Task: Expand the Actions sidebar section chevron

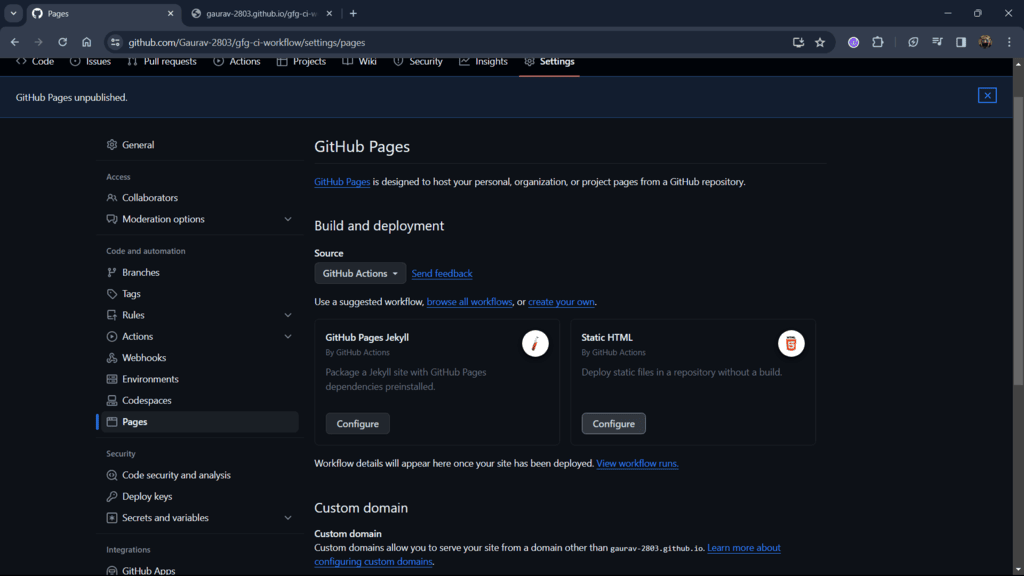Action: click(x=288, y=336)
